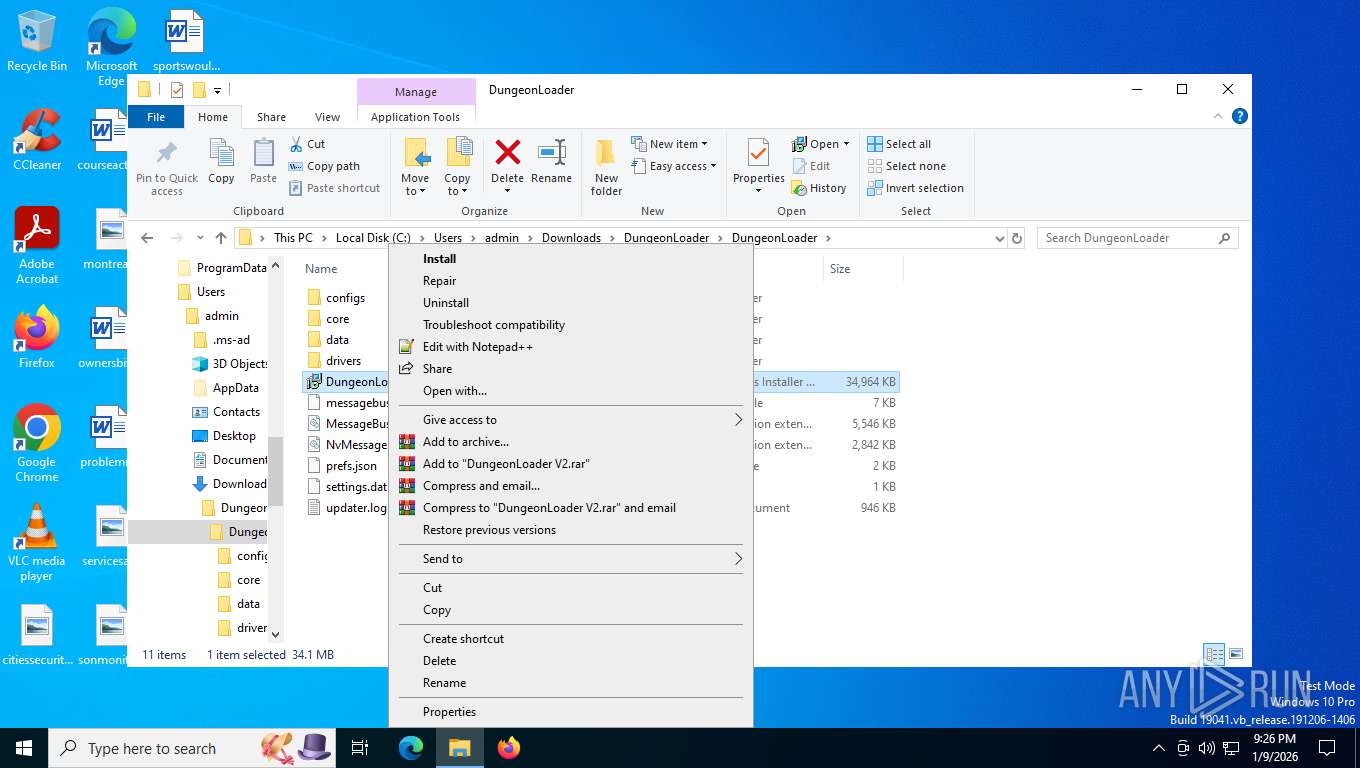1360x768 pixels.
Task: Click the Rename icon in the Organize group
Action: pyautogui.click(x=552, y=153)
